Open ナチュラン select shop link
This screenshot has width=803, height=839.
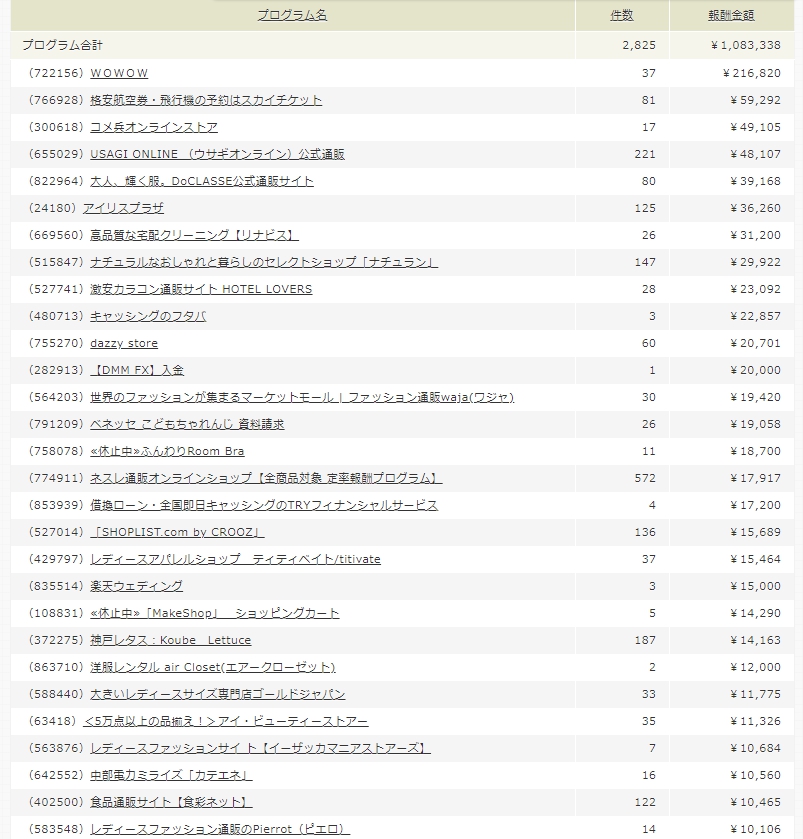(x=264, y=262)
